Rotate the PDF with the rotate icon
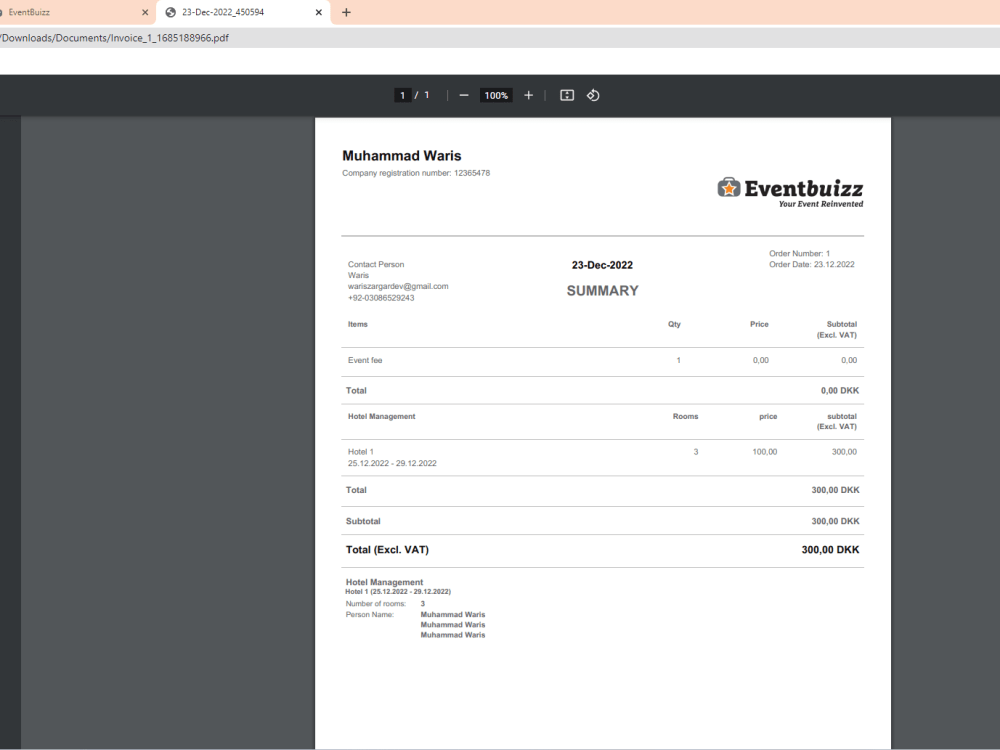This screenshot has height=750, width=1000. 593,95
